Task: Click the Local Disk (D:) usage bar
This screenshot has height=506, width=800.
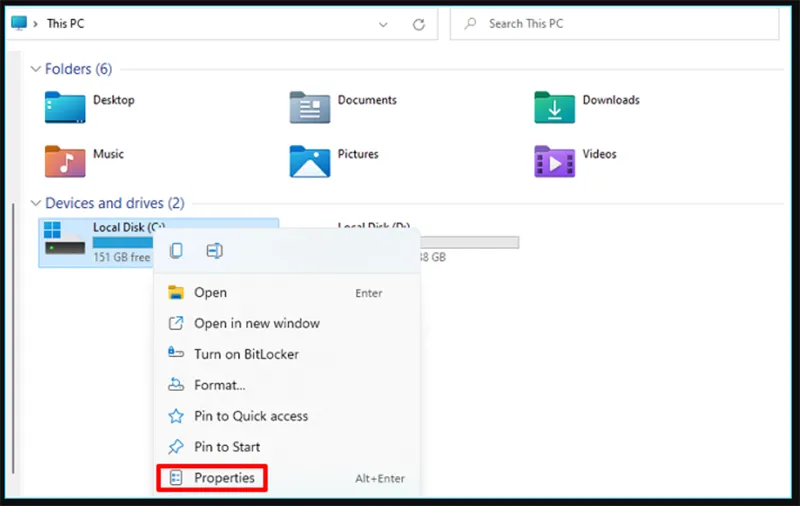Action: (469, 242)
